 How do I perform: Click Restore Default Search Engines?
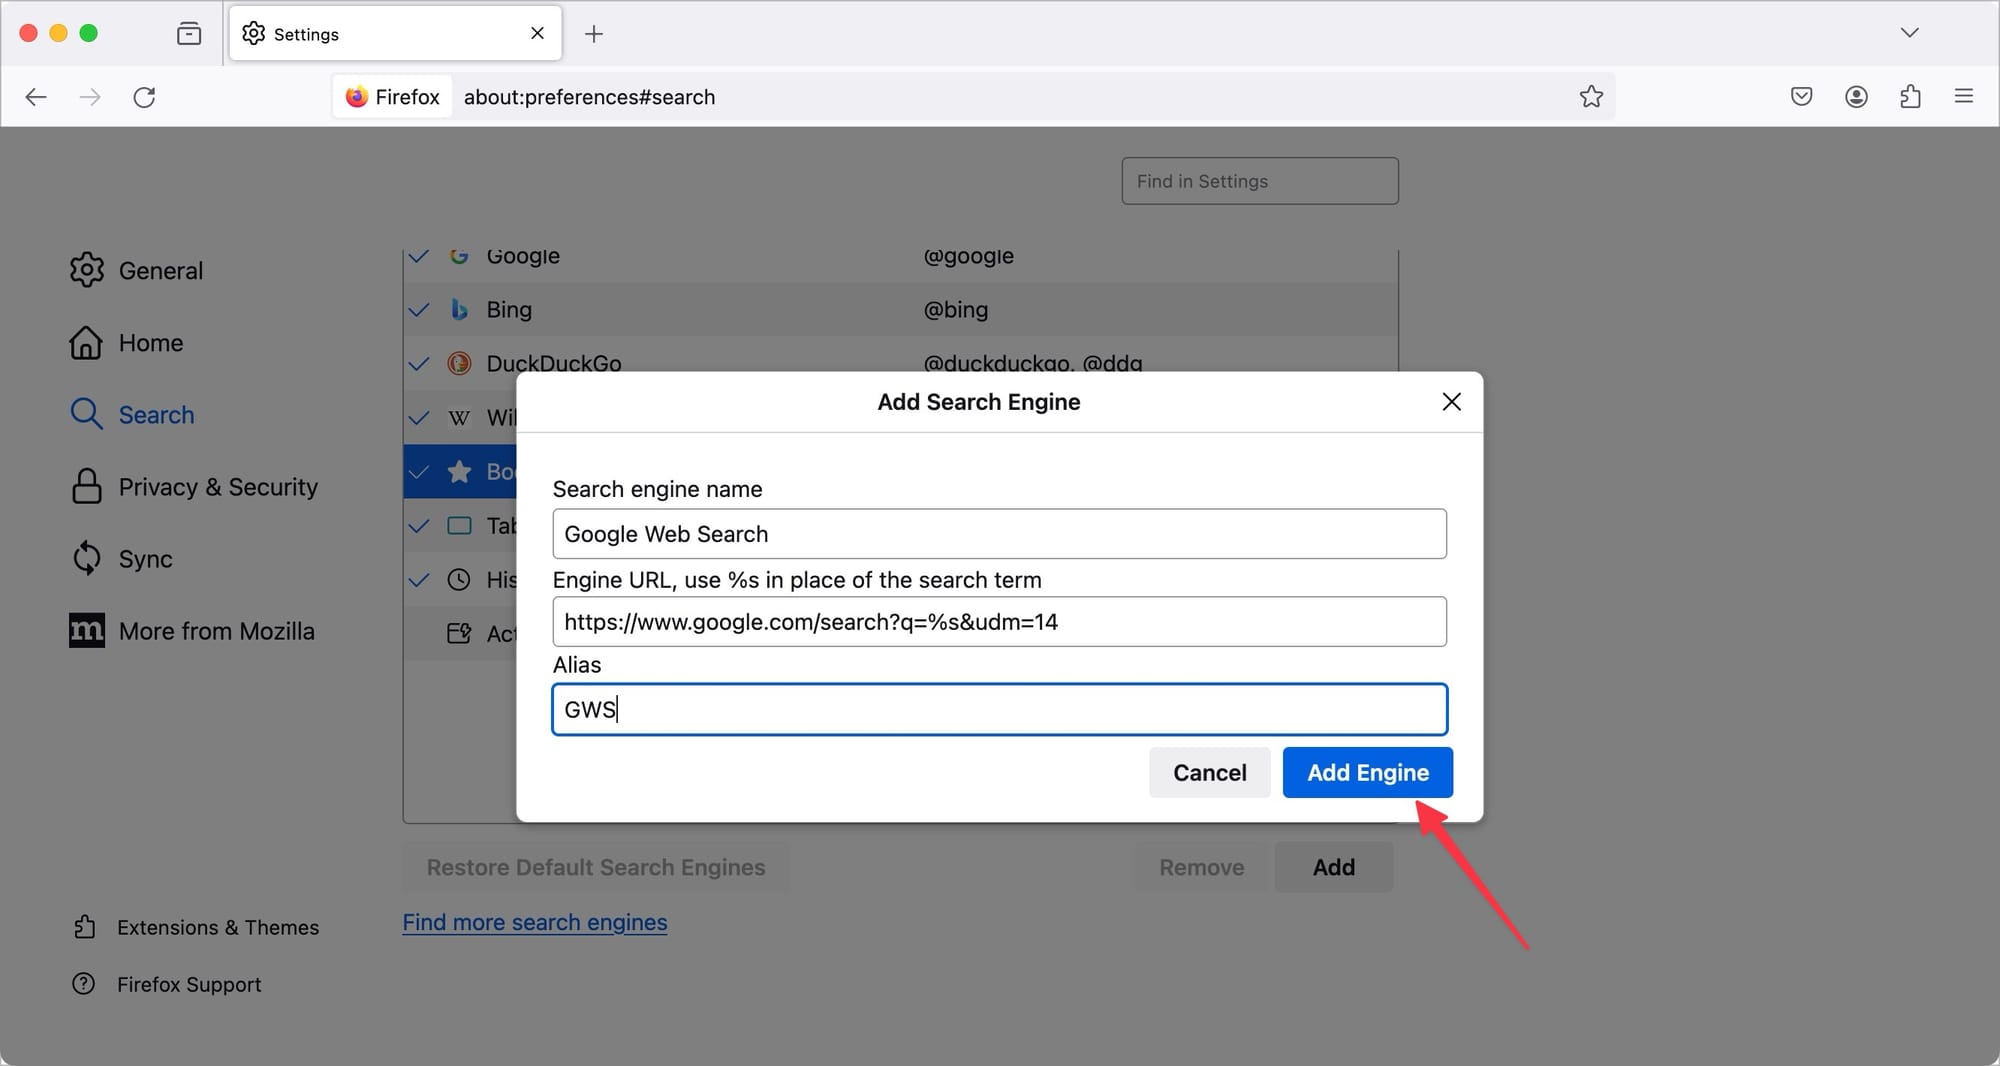tap(596, 867)
